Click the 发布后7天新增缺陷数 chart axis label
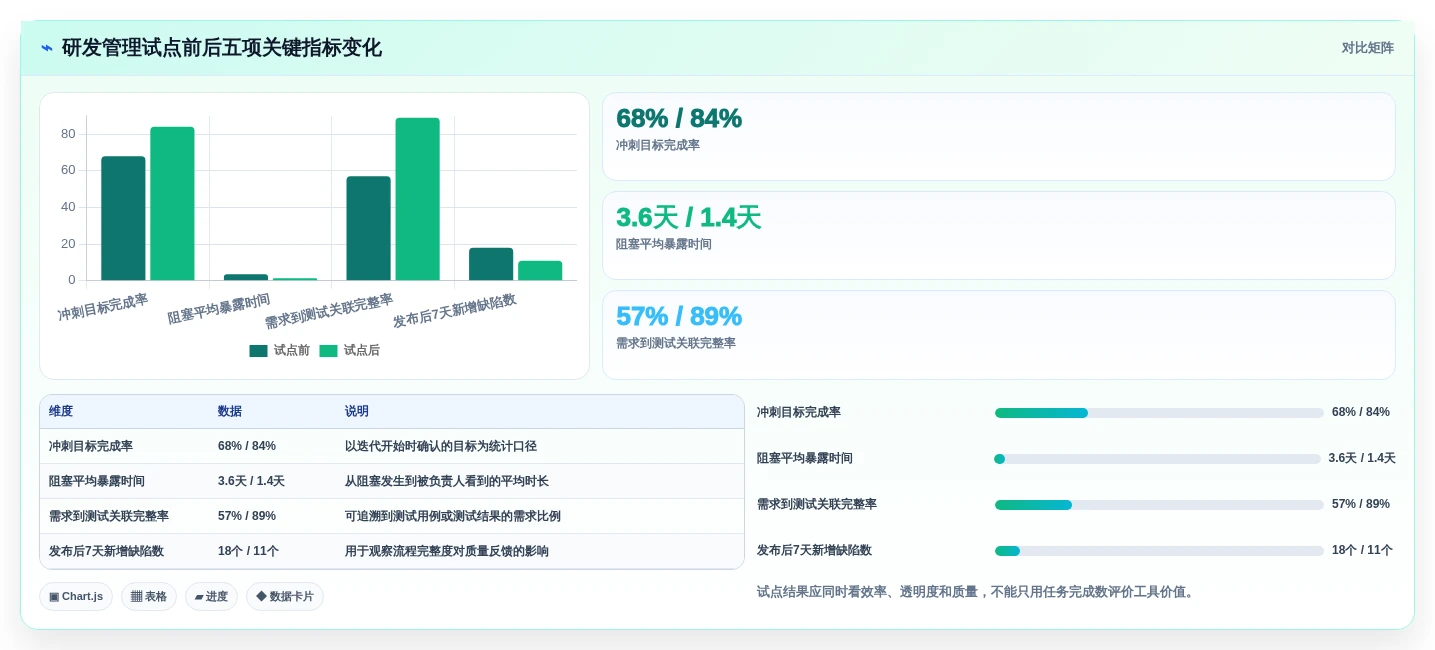1435x650 pixels. click(455, 310)
